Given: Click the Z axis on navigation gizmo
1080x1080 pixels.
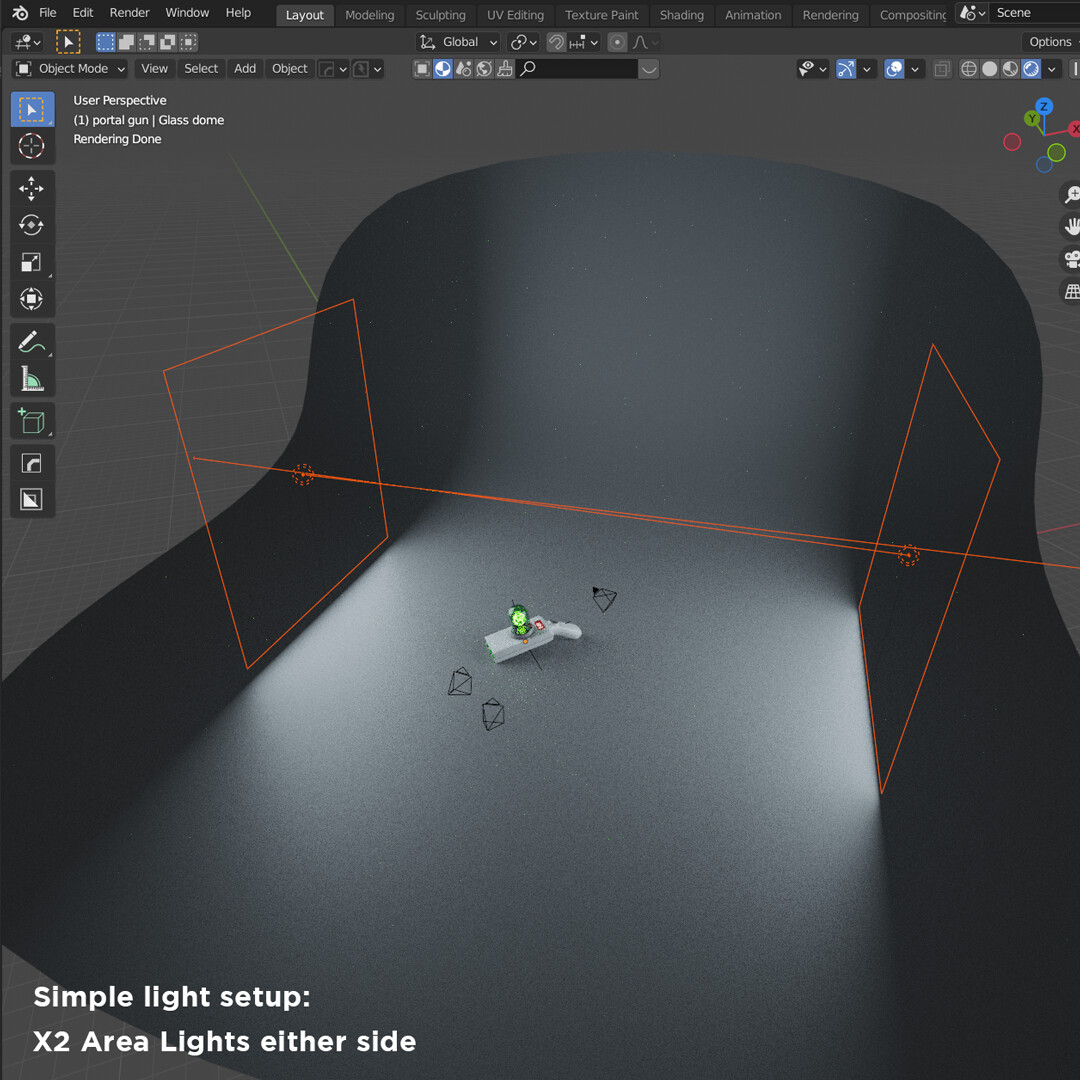Looking at the screenshot, I should pos(1043,107).
